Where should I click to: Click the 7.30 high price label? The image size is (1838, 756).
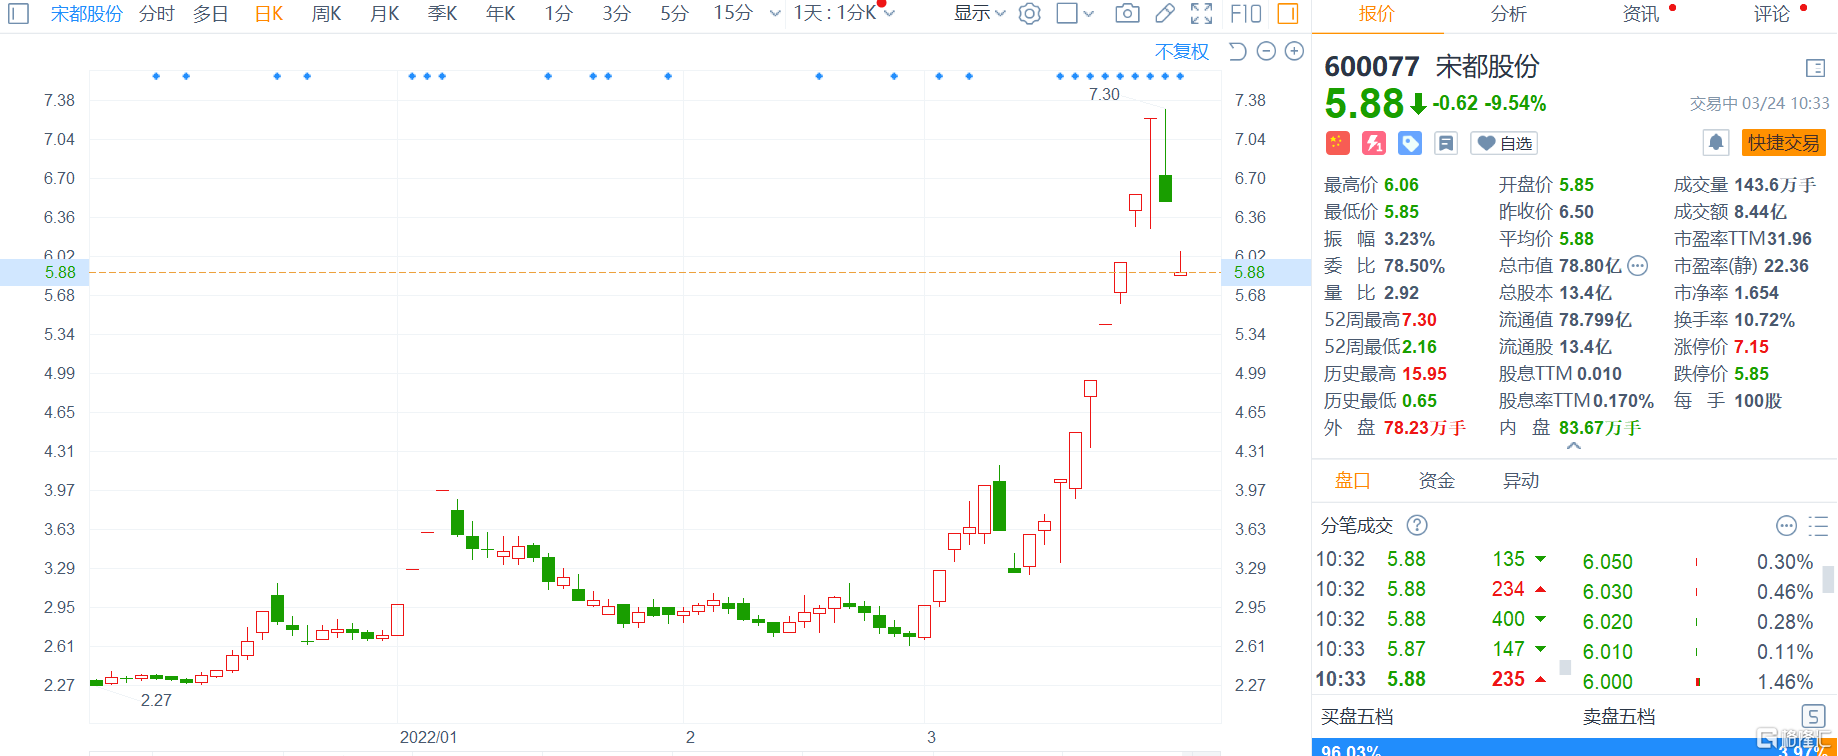(1104, 94)
